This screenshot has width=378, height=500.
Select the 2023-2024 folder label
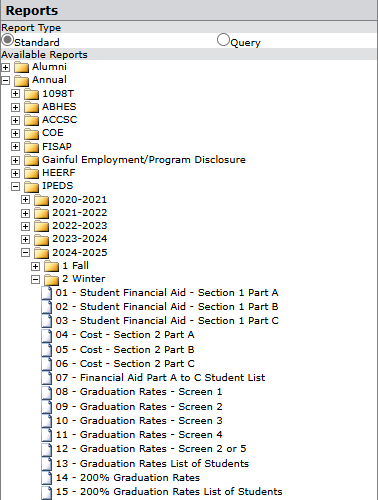[80, 239]
